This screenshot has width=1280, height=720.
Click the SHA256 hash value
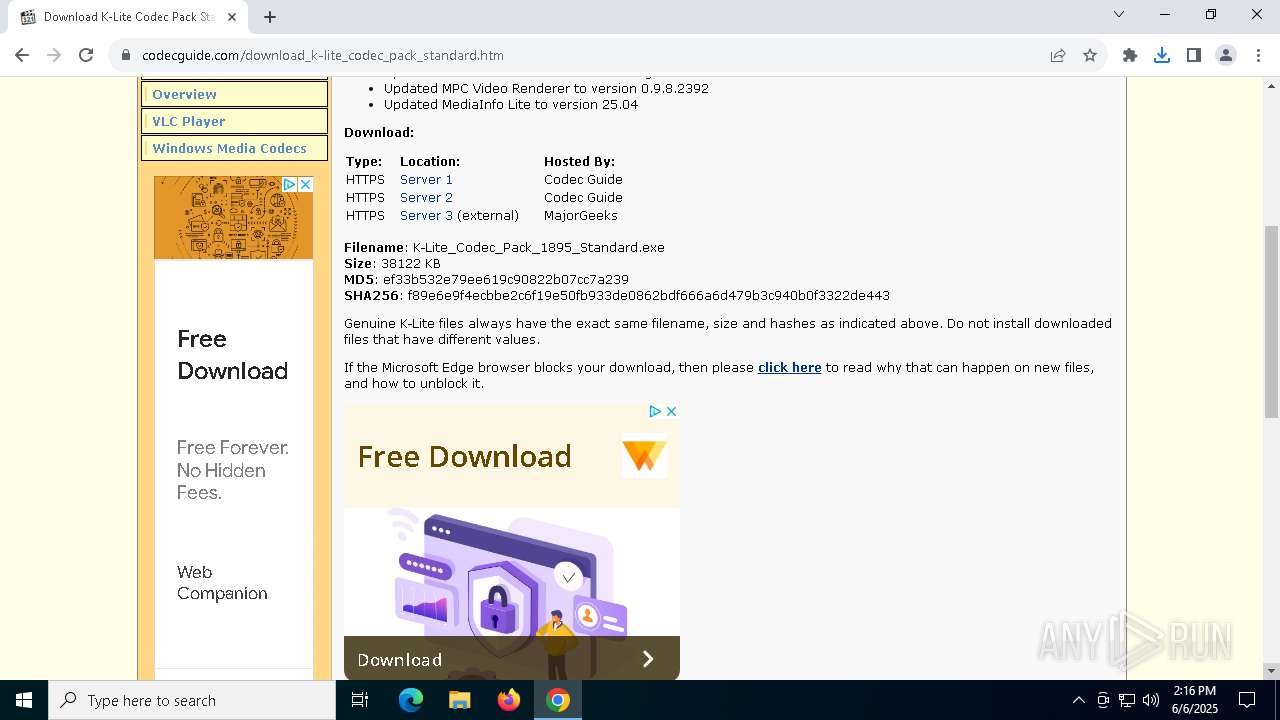pos(648,295)
